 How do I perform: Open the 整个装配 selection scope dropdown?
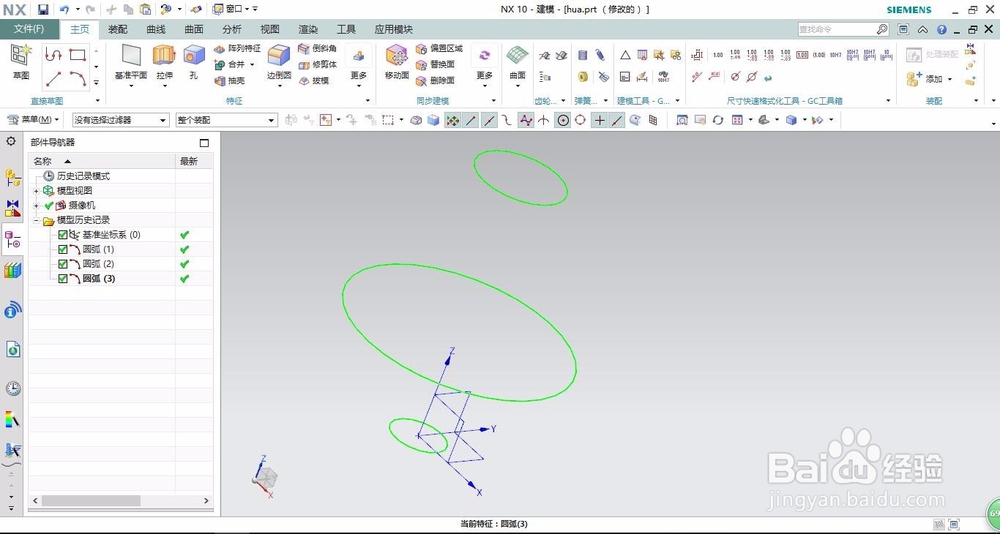[226, 120]
